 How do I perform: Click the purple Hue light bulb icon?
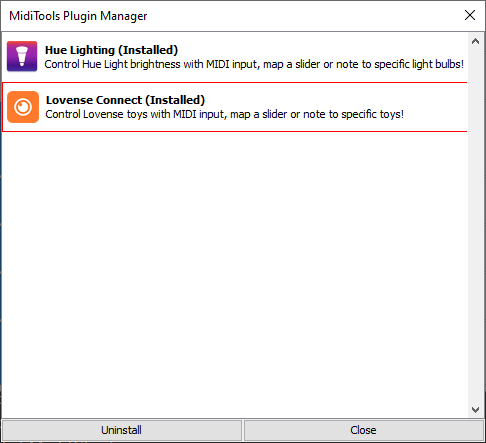point(22,56)
